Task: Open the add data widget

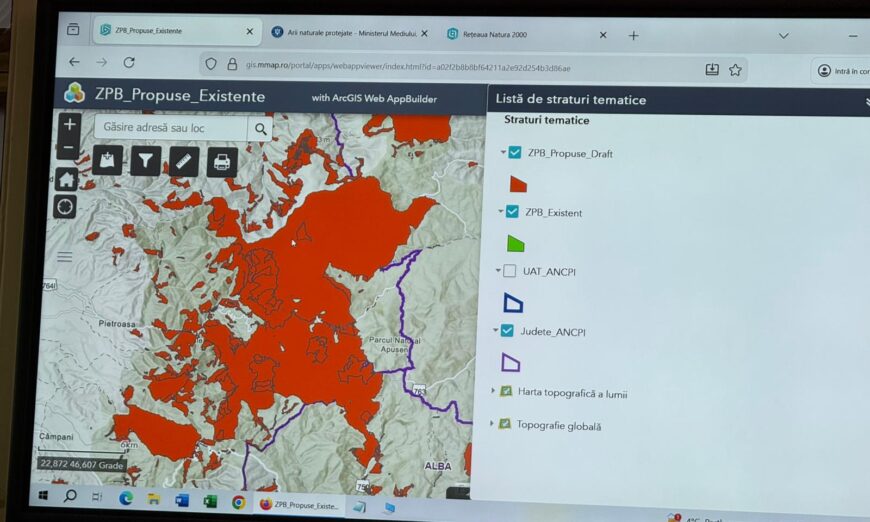Action: [x=107, y=161]
